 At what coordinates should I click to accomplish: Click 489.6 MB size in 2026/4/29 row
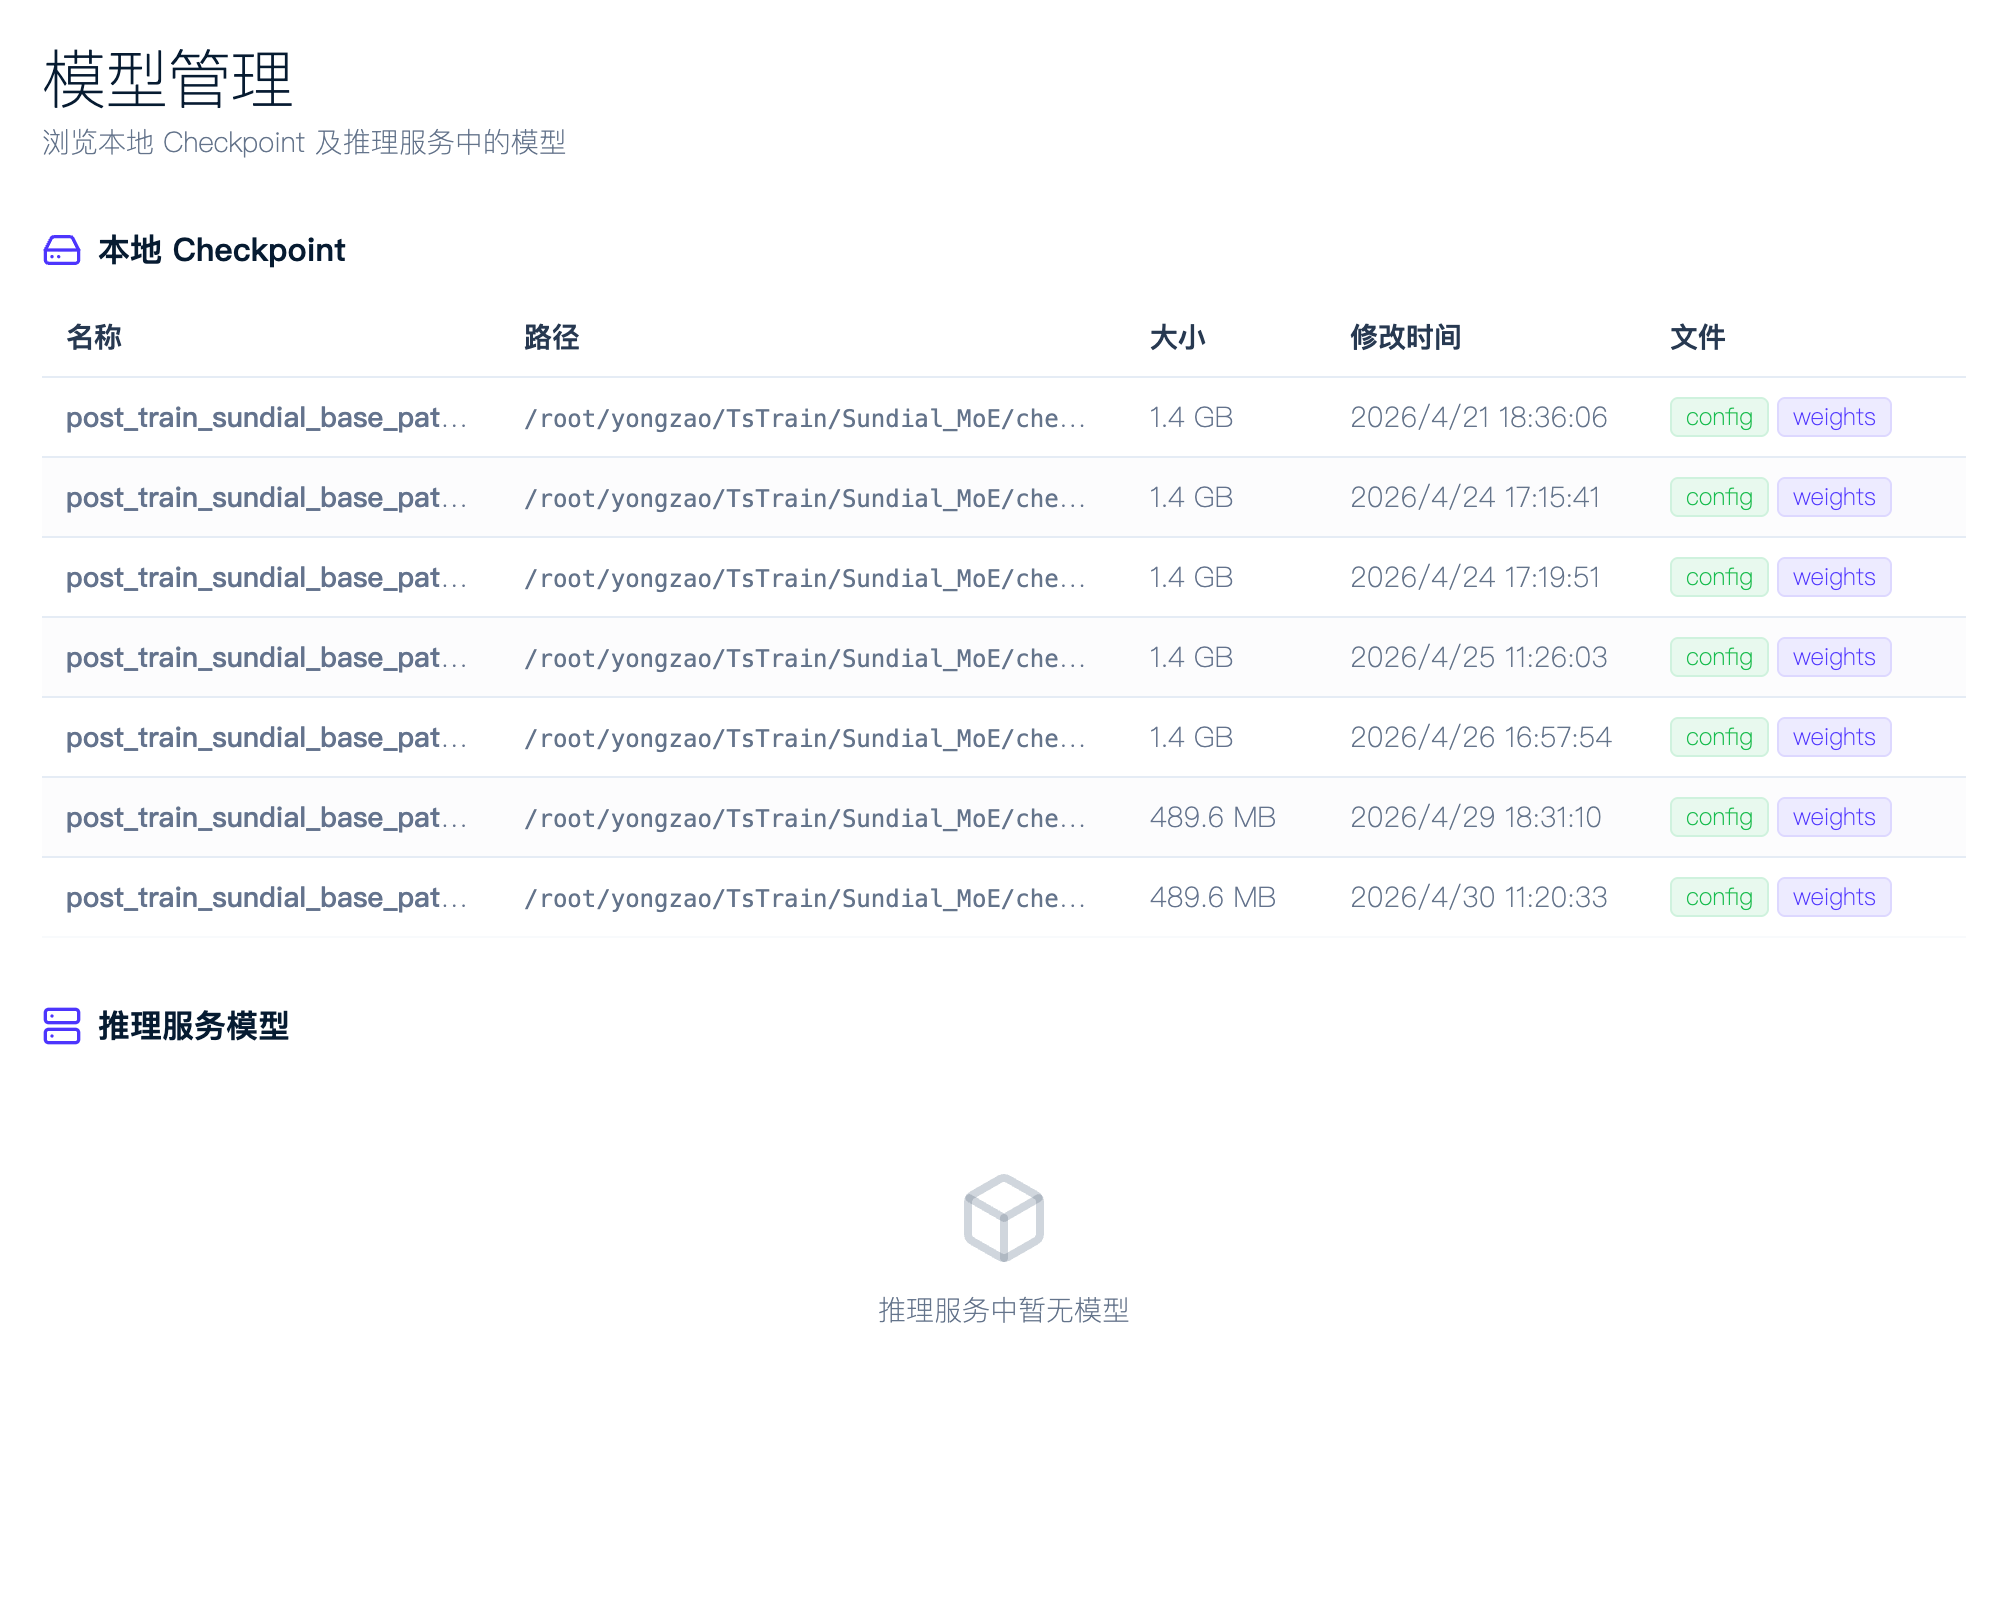point(1213,817)
